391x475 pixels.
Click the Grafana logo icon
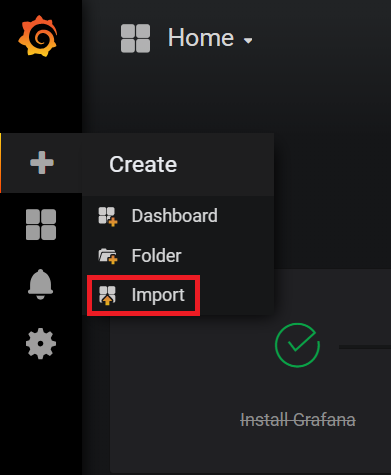pos(38,36)
